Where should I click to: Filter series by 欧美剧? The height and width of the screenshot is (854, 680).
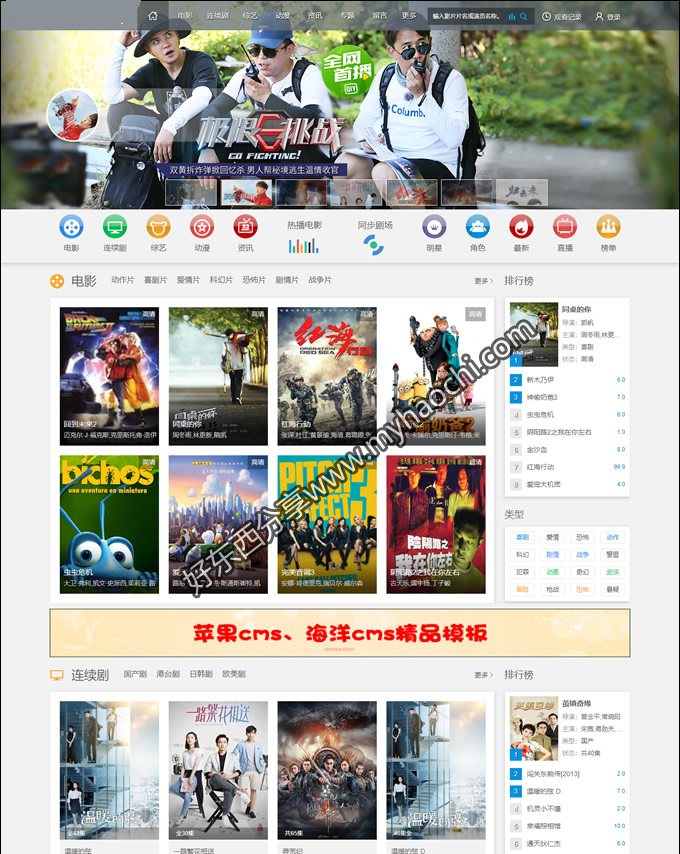(x=234, y=674)
